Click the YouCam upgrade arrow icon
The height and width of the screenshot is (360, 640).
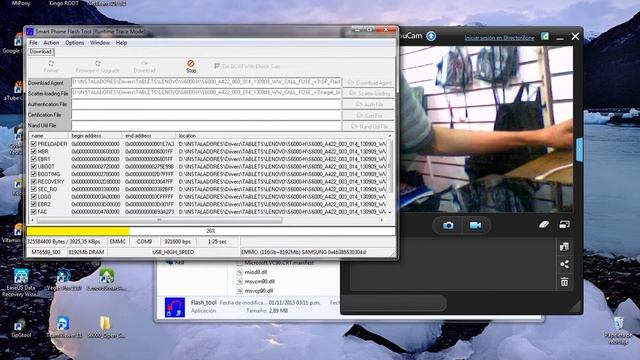(x=431, y=36)
